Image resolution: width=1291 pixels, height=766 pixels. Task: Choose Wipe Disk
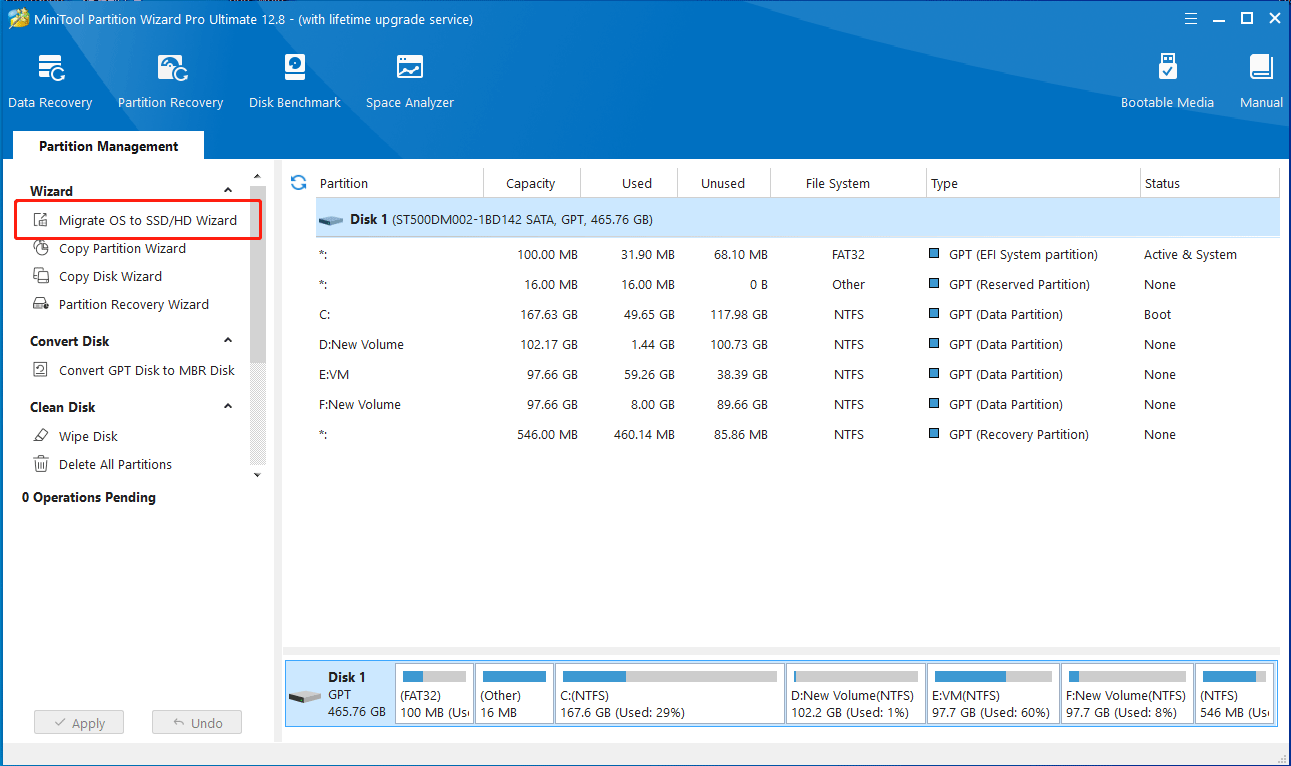(x=88, y=436)
